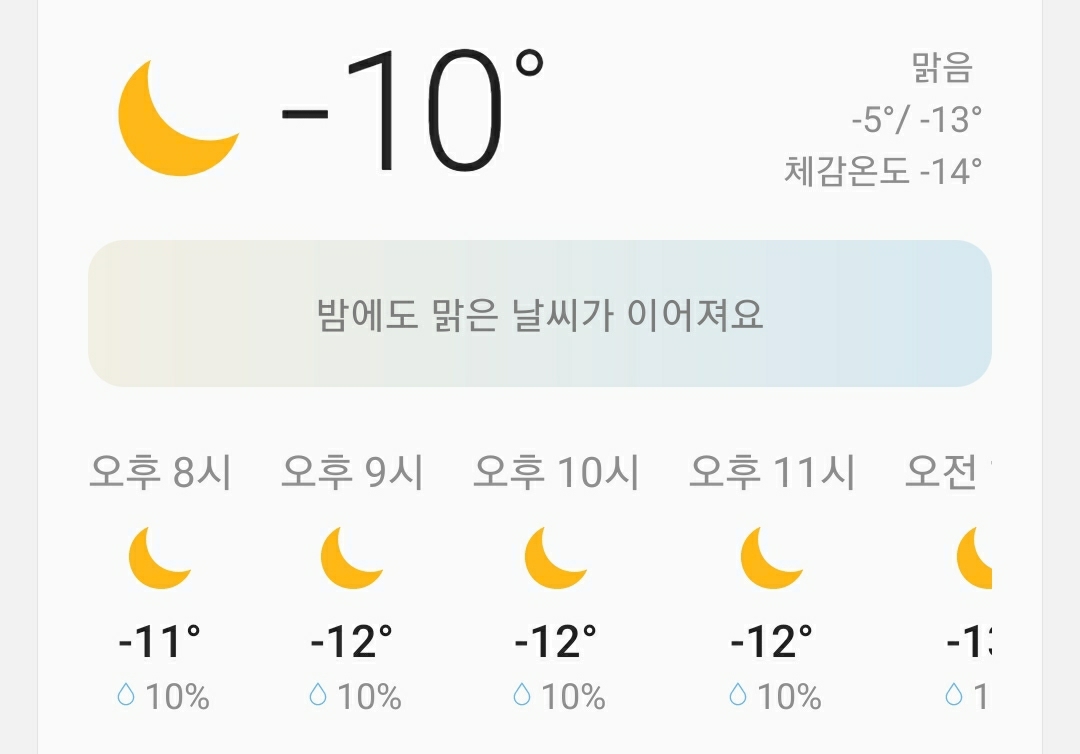
Task: Tap the -11° temperature for 오후 8시
Action: point(160,641)
